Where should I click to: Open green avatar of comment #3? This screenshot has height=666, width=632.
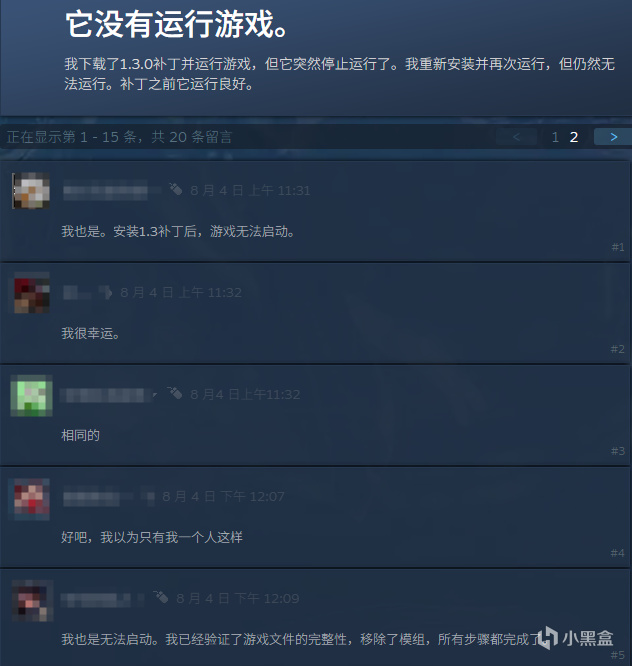[x=31, y=395]
